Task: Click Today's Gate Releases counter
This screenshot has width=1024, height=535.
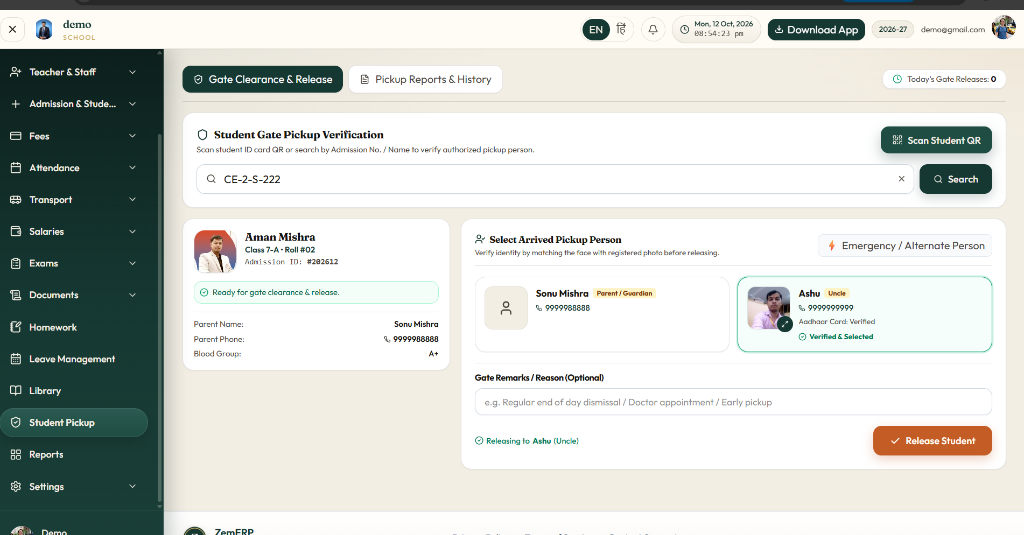Action: [x=944, y=79]
